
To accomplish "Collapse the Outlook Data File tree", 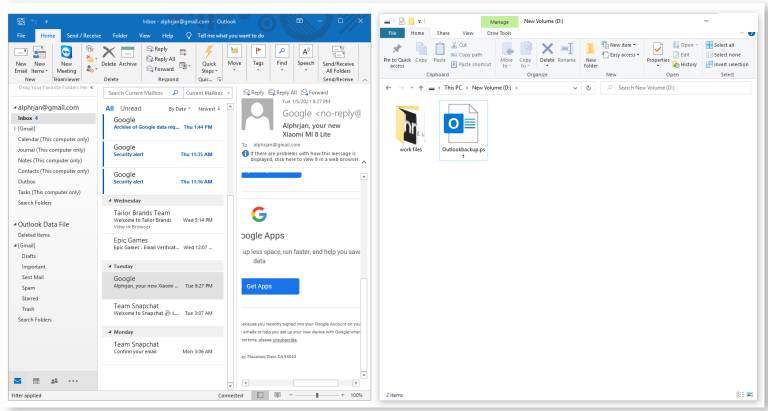I will click(x=15, y=224).
